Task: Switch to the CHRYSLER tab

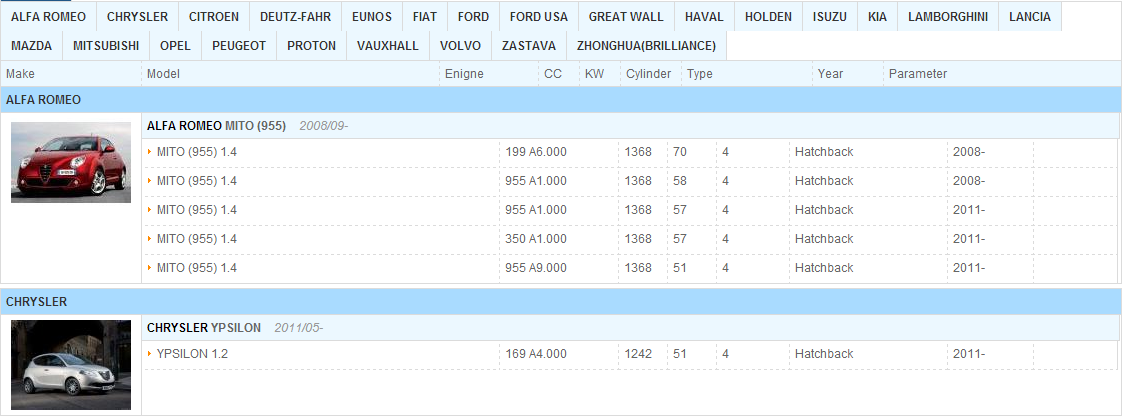Action: click(137, 16)
